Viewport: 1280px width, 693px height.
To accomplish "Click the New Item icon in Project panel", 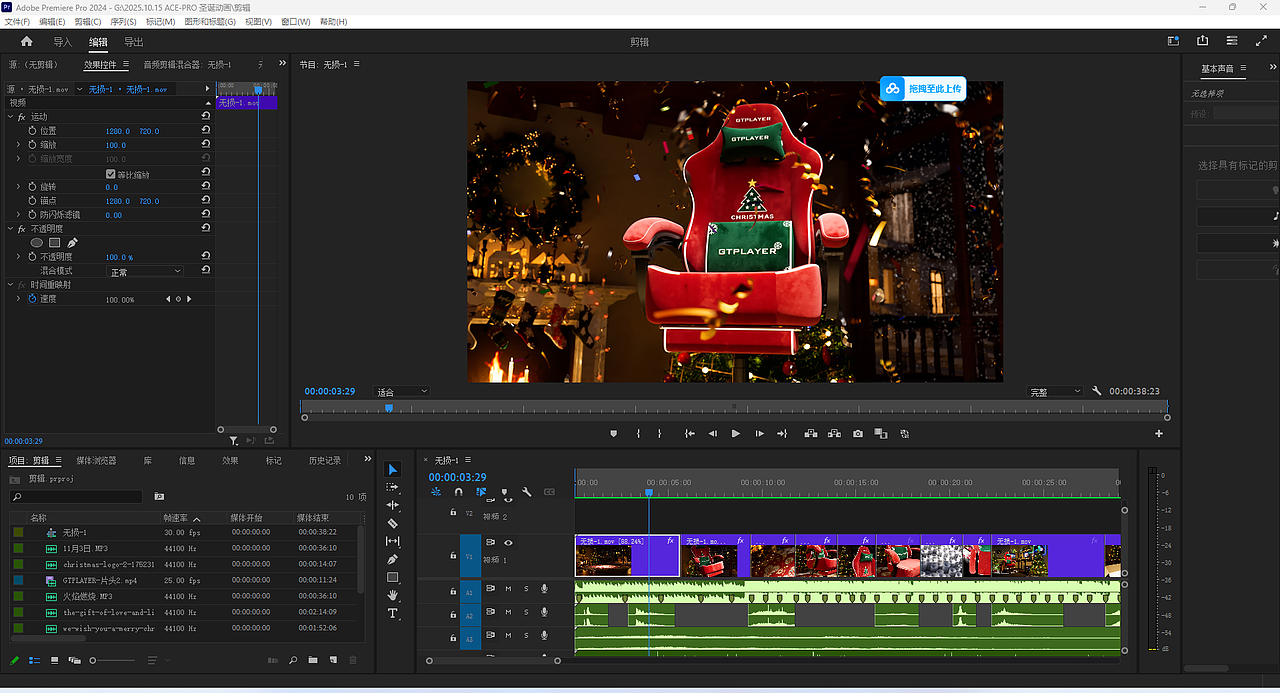I will [x=332, y=660].
